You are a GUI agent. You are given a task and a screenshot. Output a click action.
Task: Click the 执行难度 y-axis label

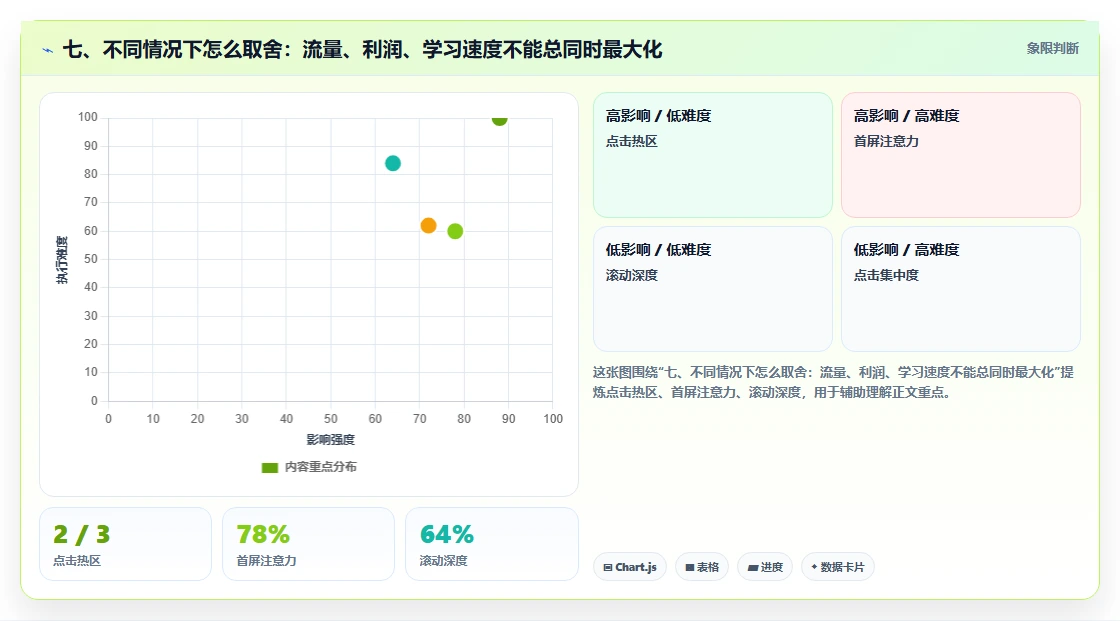point(62,259)
